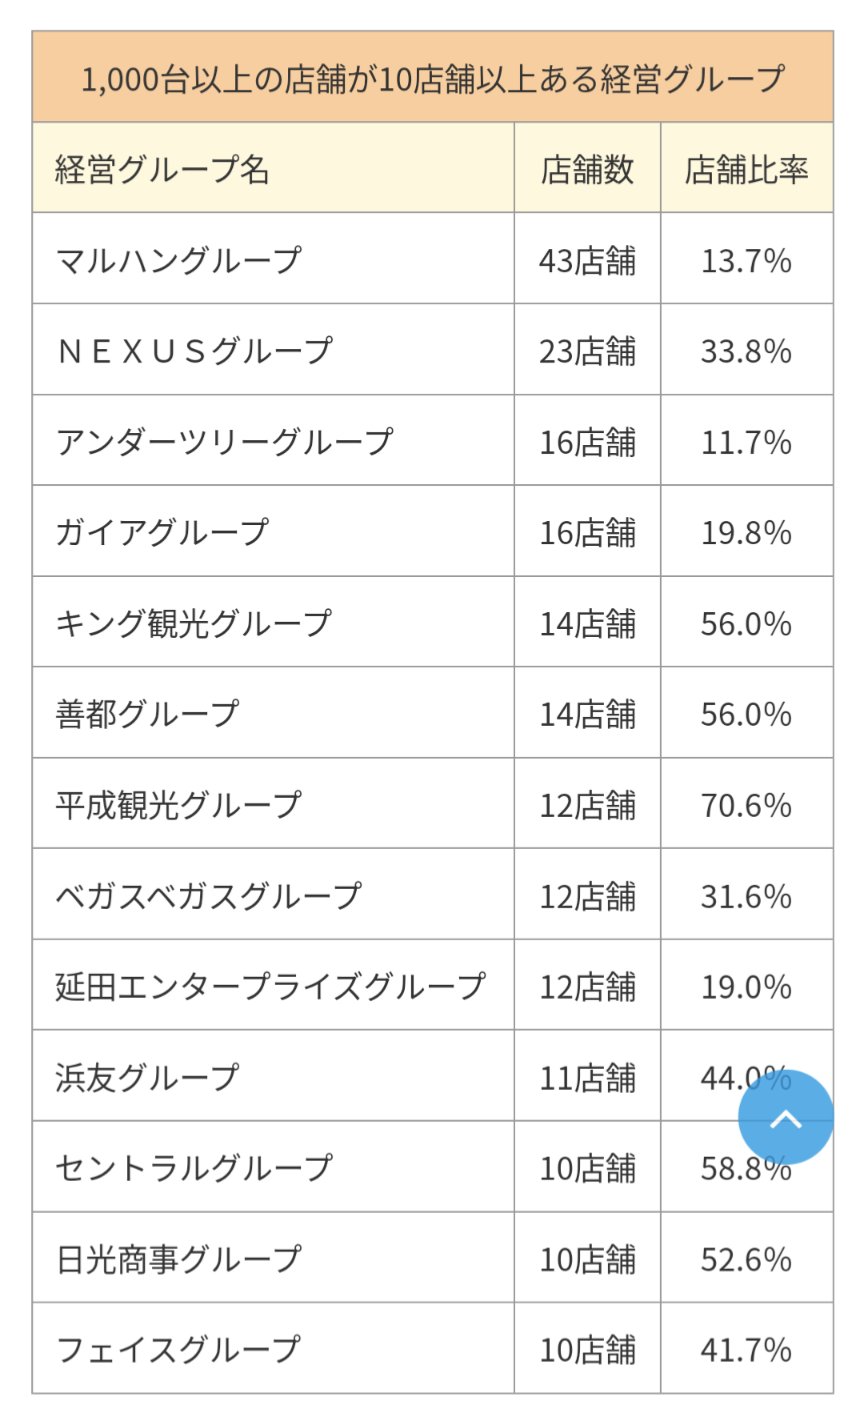Click the 43店舗 count cell
The height and width of the screenshot is (1426, 864).
(x=588, y=259)
